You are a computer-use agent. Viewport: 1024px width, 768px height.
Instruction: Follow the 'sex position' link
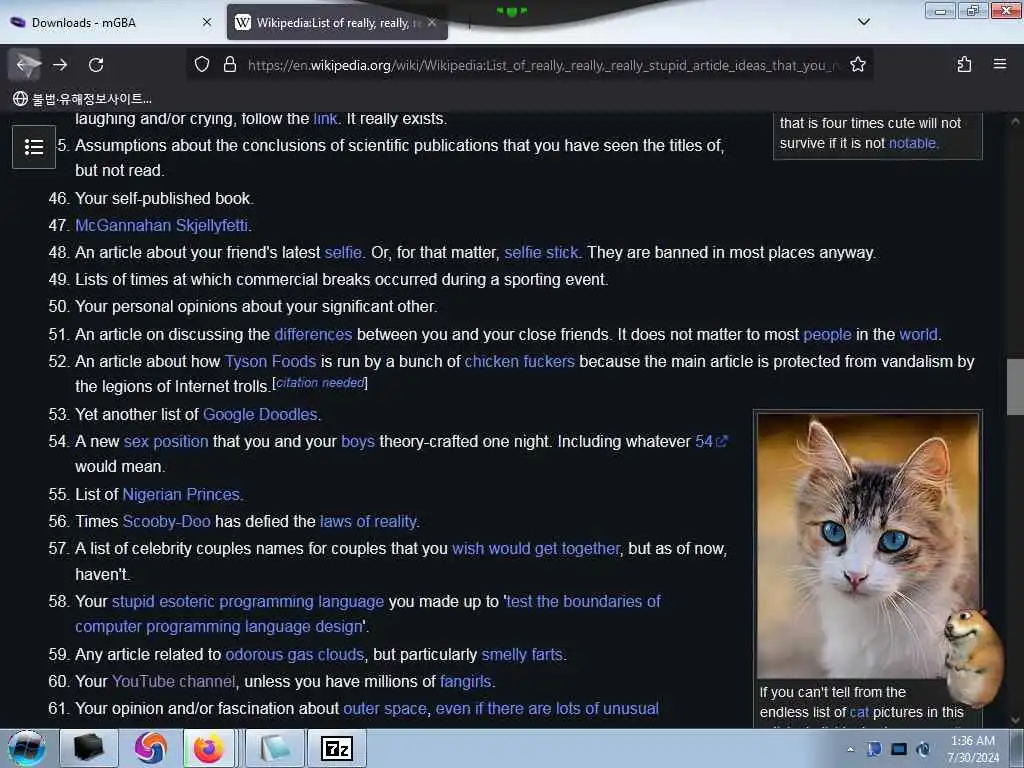point(166,442)
